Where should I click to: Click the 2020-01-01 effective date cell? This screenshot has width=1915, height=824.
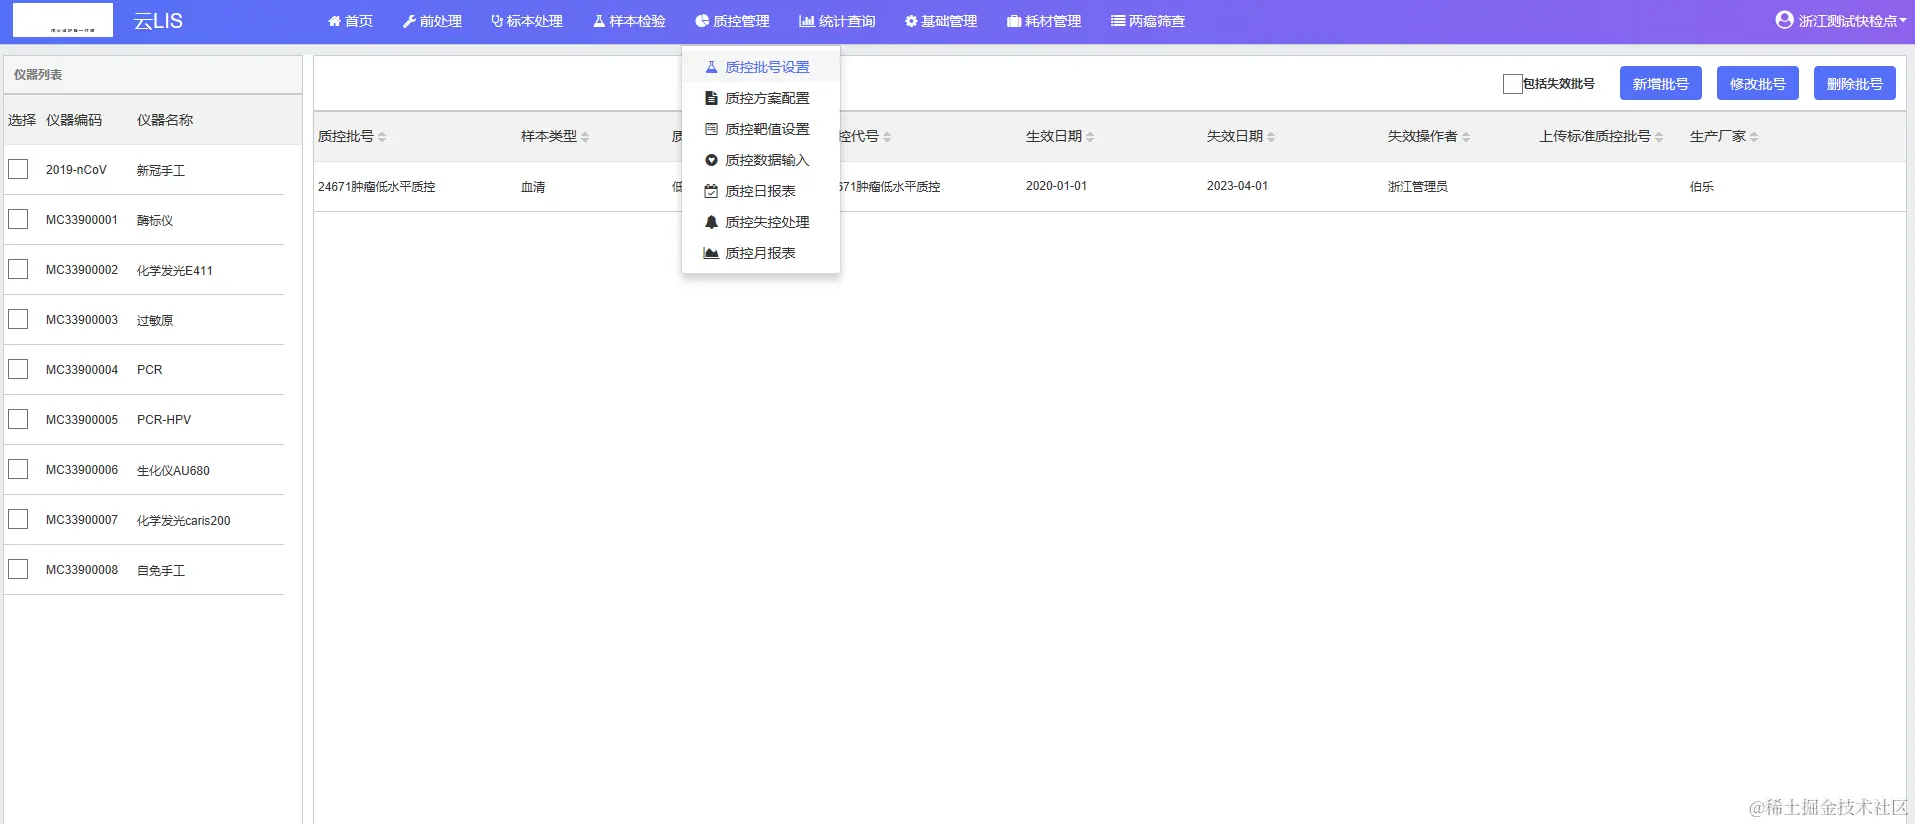[x=1056, y=186]
